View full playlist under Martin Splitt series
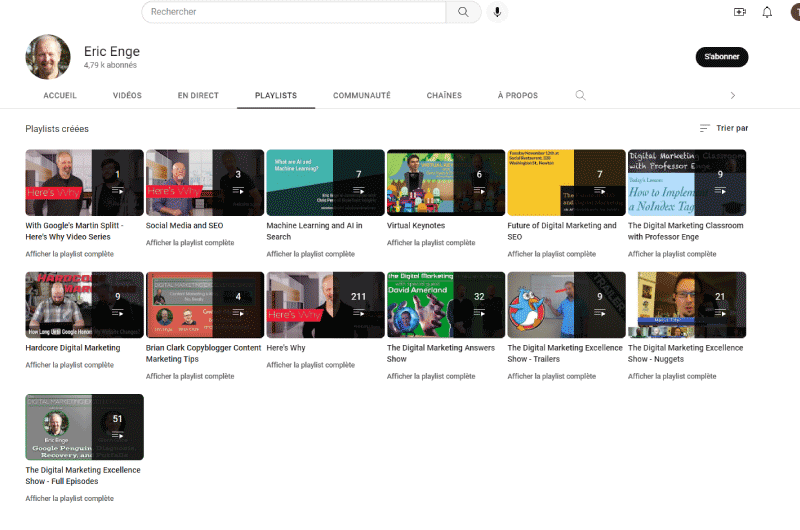 69,254
